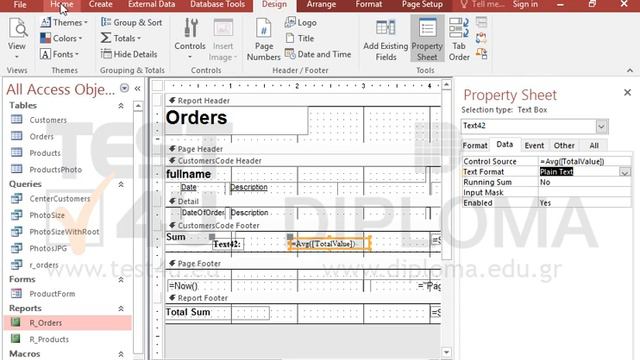This screenshot has width=640, height=360.
Task: Open the Database Tools tab
Action: (x=218, y=4)
